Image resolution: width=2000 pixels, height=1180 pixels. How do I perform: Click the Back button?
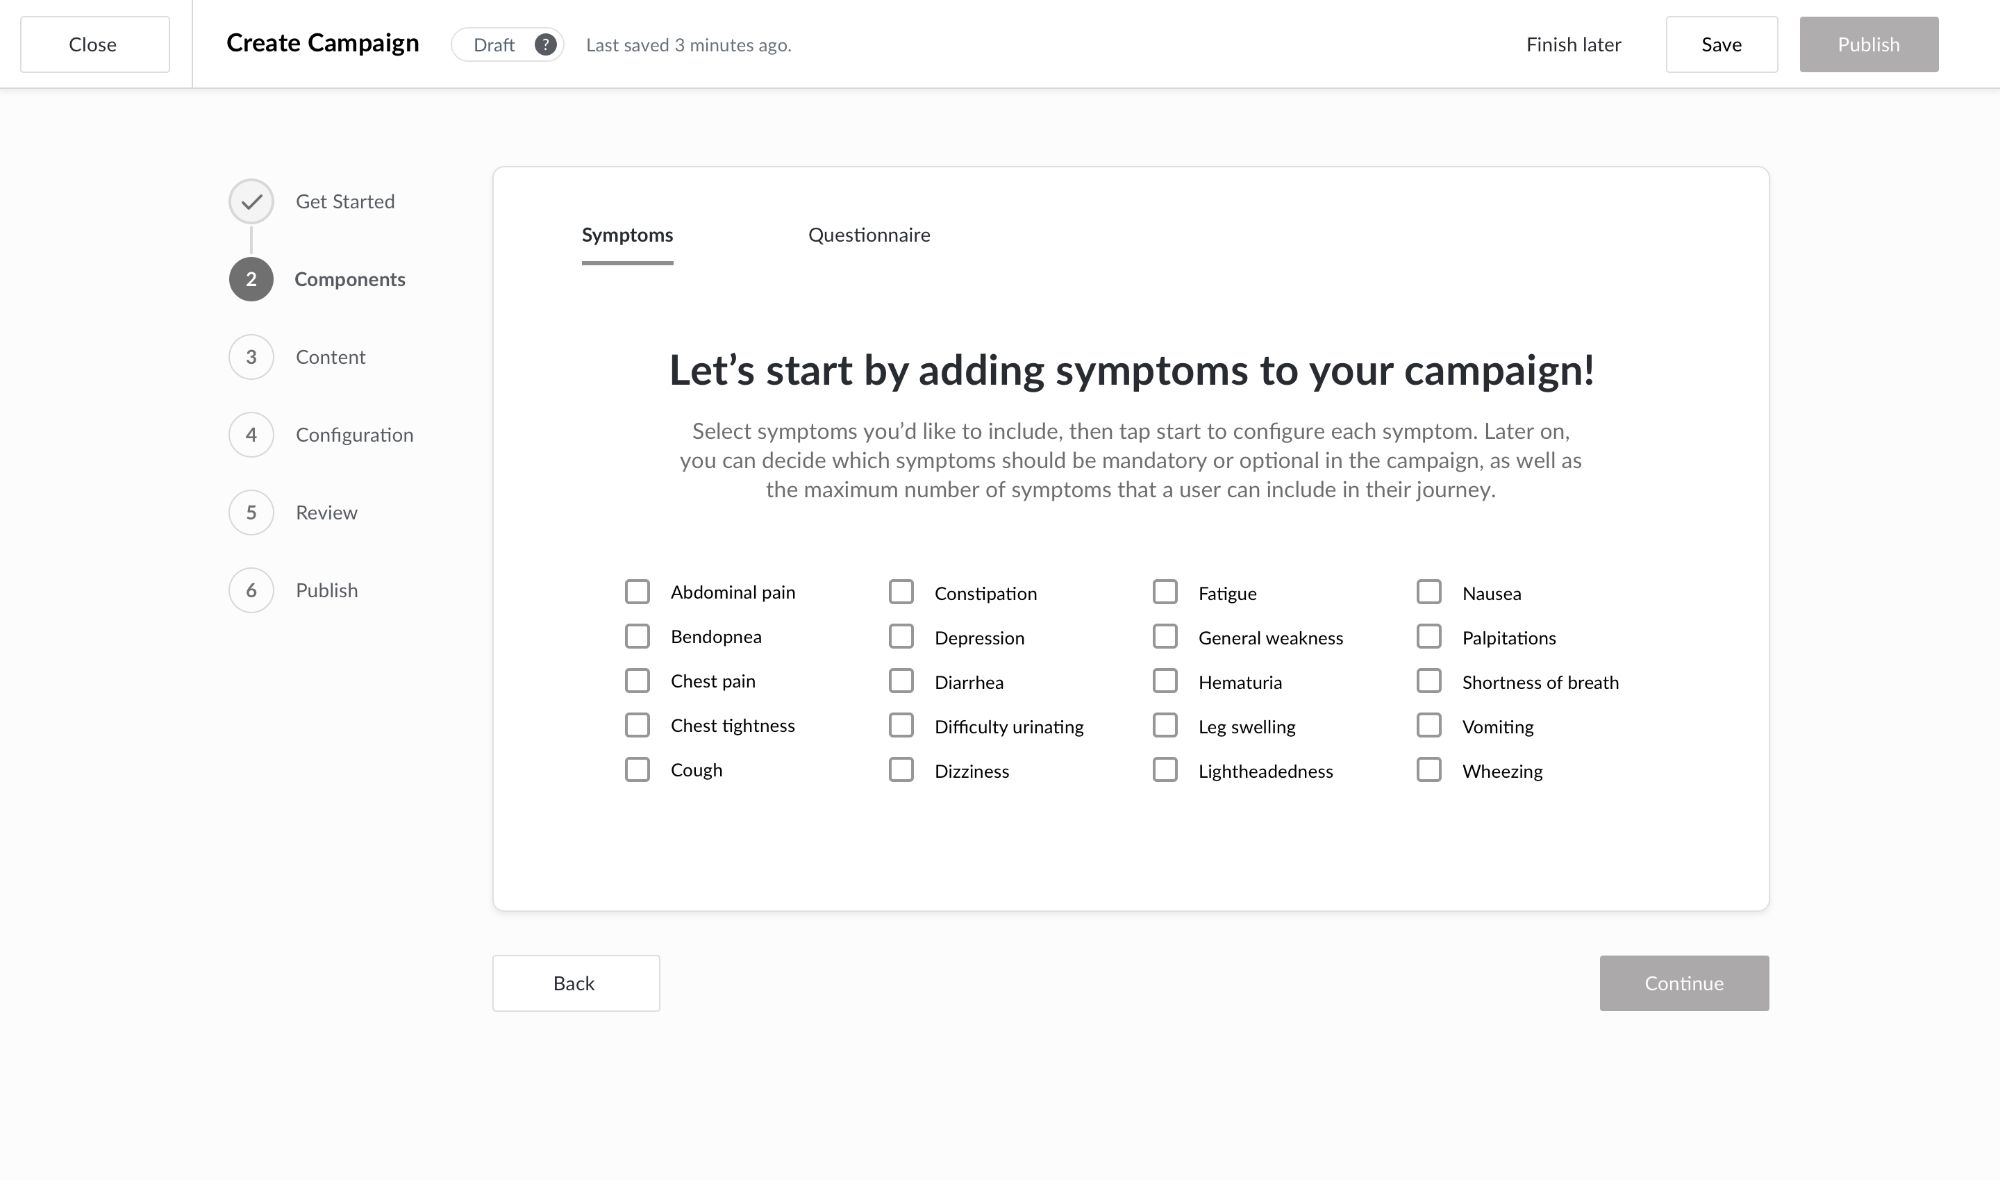[575, 983]
